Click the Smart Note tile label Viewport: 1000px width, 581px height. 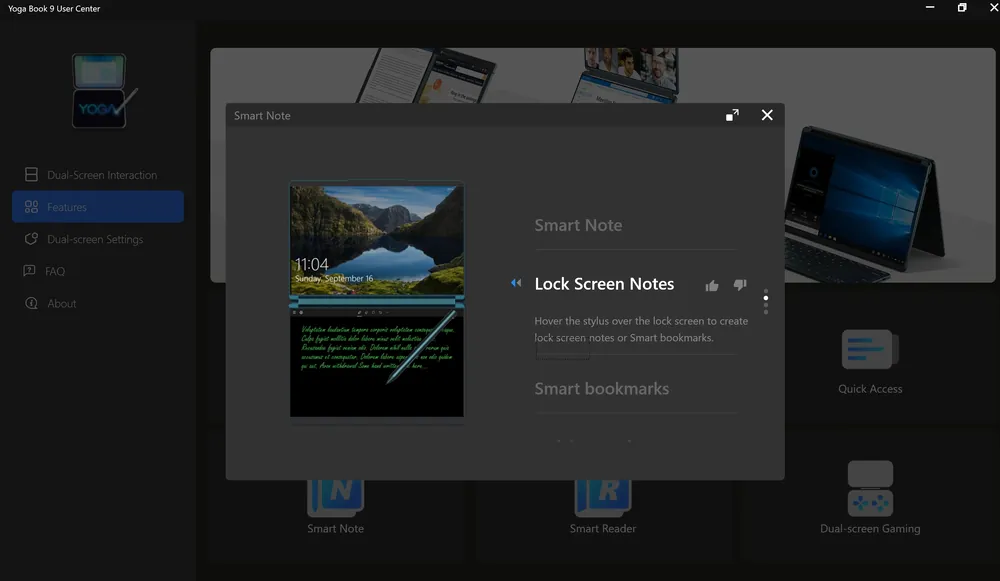coord(335,529)
